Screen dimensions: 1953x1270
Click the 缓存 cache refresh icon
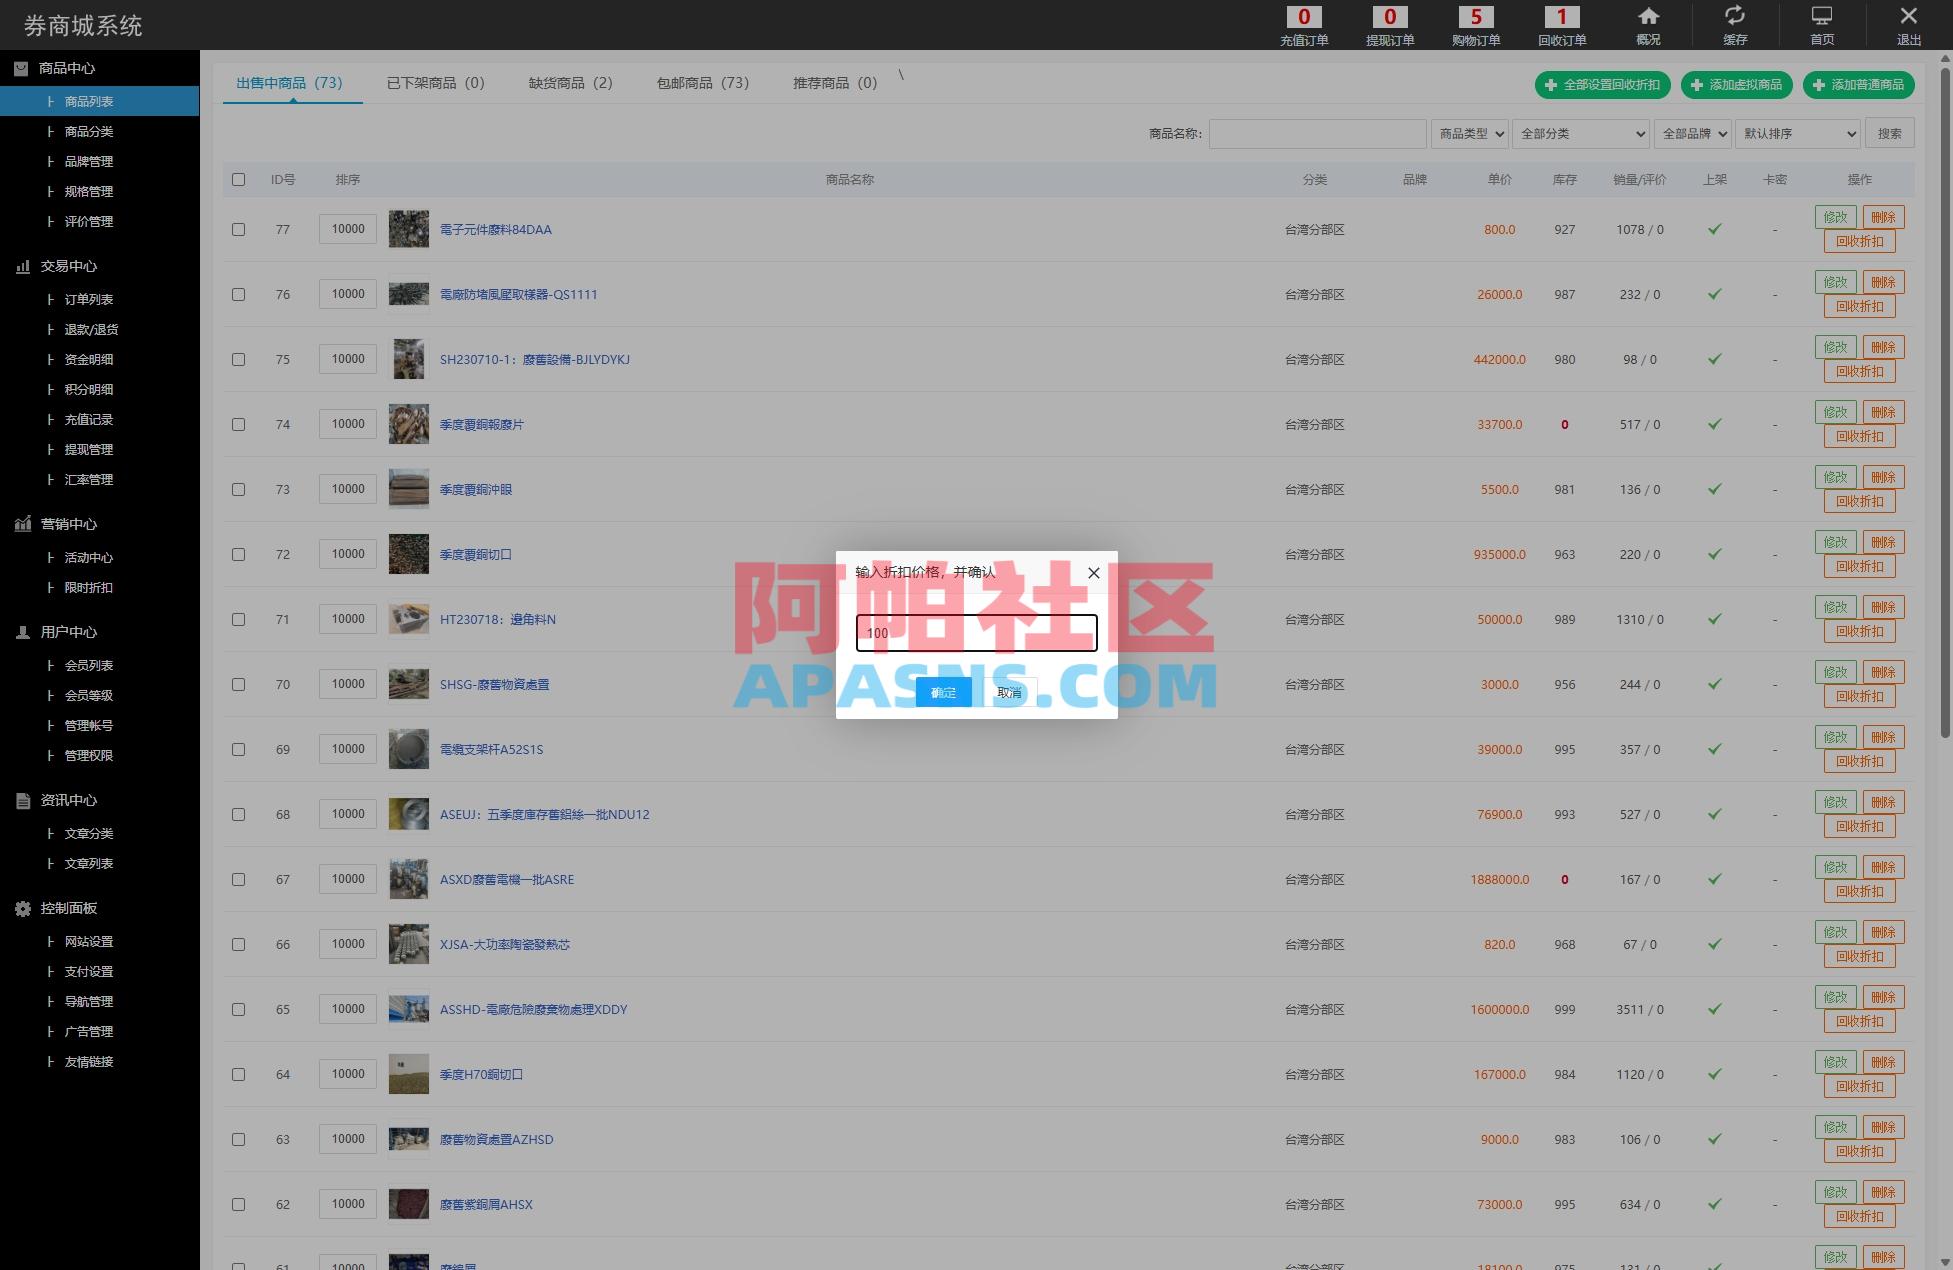(x=1734, y=25)
